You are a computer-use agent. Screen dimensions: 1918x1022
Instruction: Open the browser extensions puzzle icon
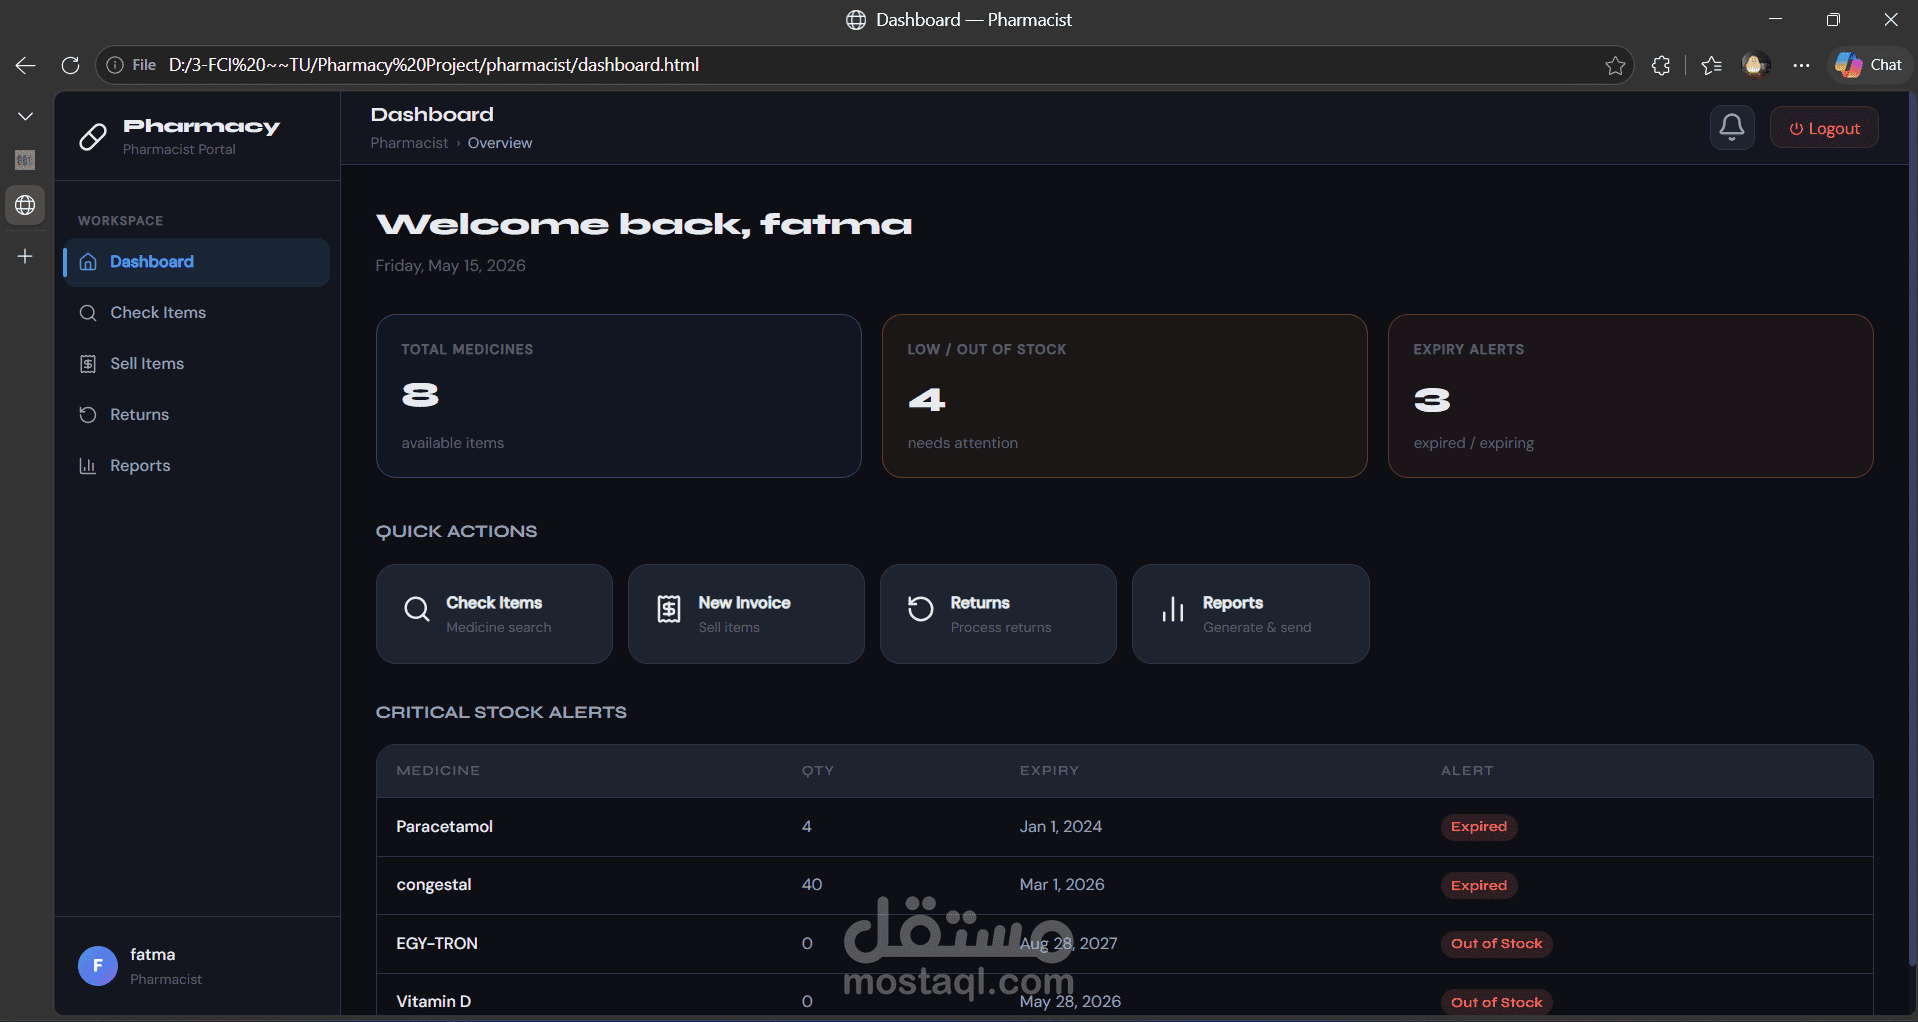coord(1661,65)
